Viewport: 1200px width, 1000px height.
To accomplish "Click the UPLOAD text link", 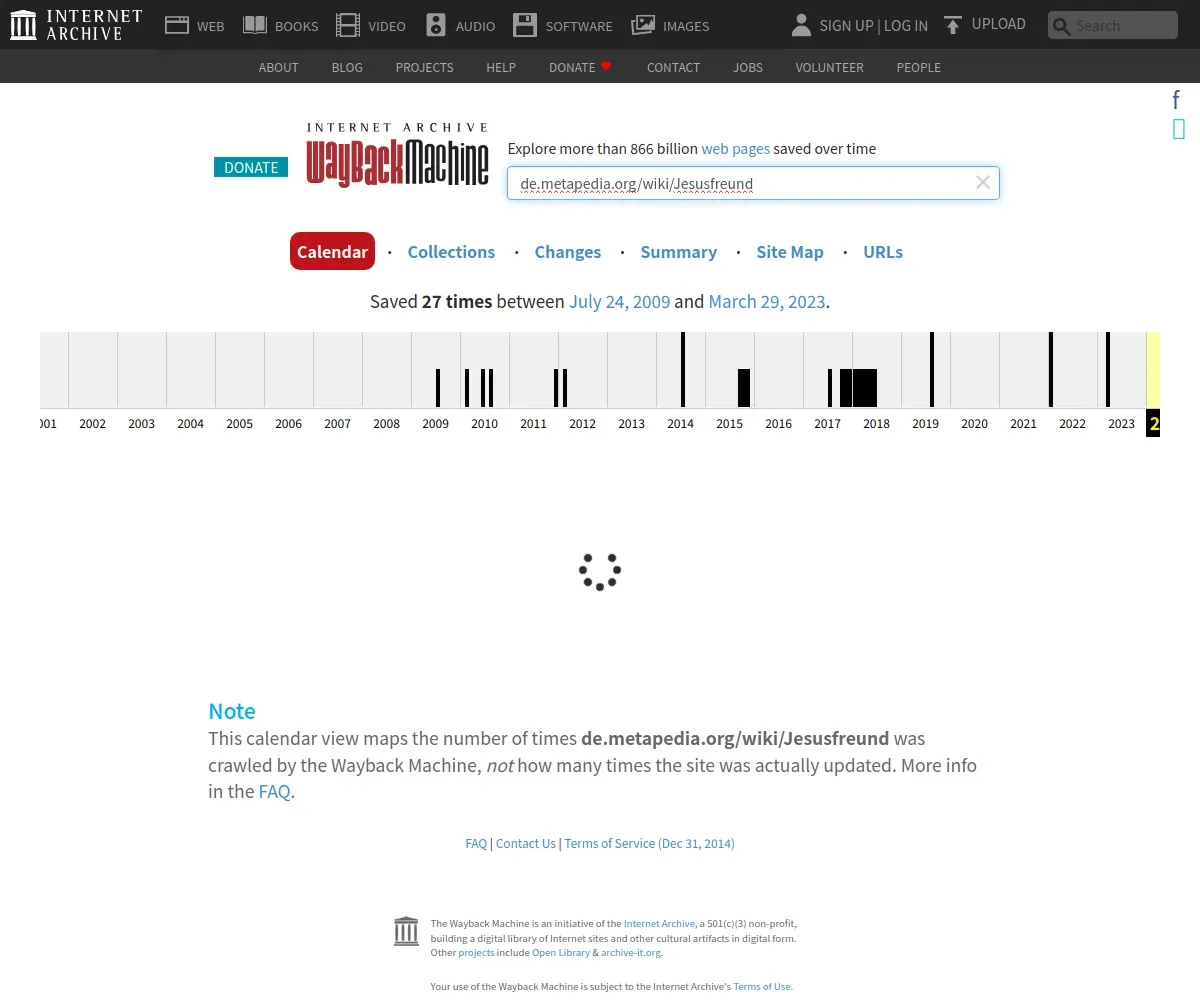I will pyautogui.click(x=998, y=24).
